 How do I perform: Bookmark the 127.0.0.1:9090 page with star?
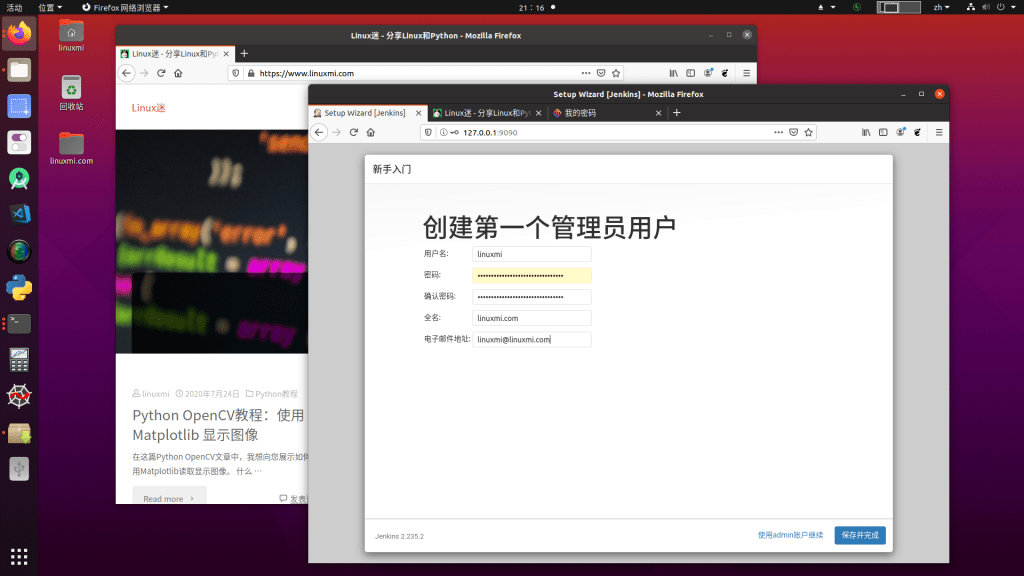click(808, 132)
